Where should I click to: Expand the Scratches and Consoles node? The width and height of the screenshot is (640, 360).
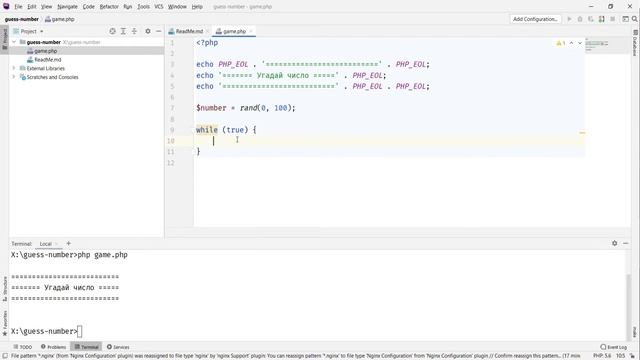(x=14, y=77)
